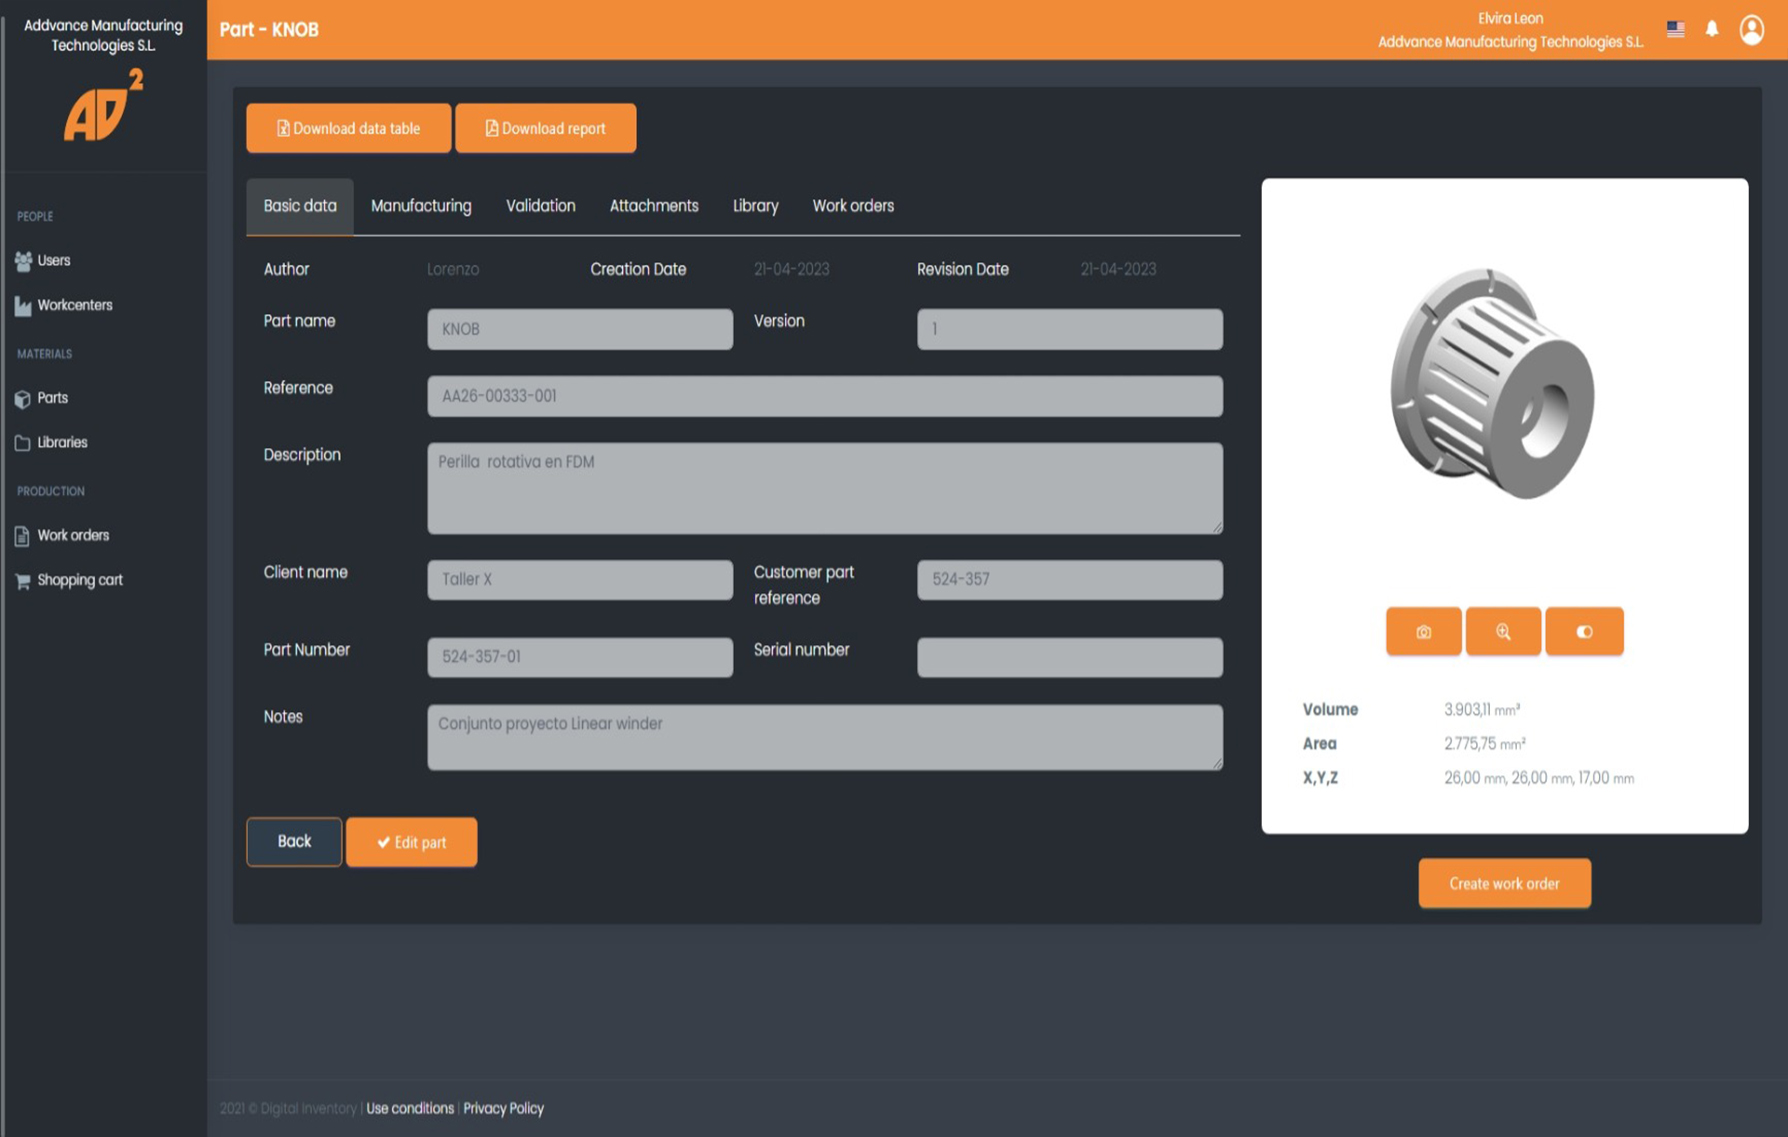Switch to the Validation tab

540,206
